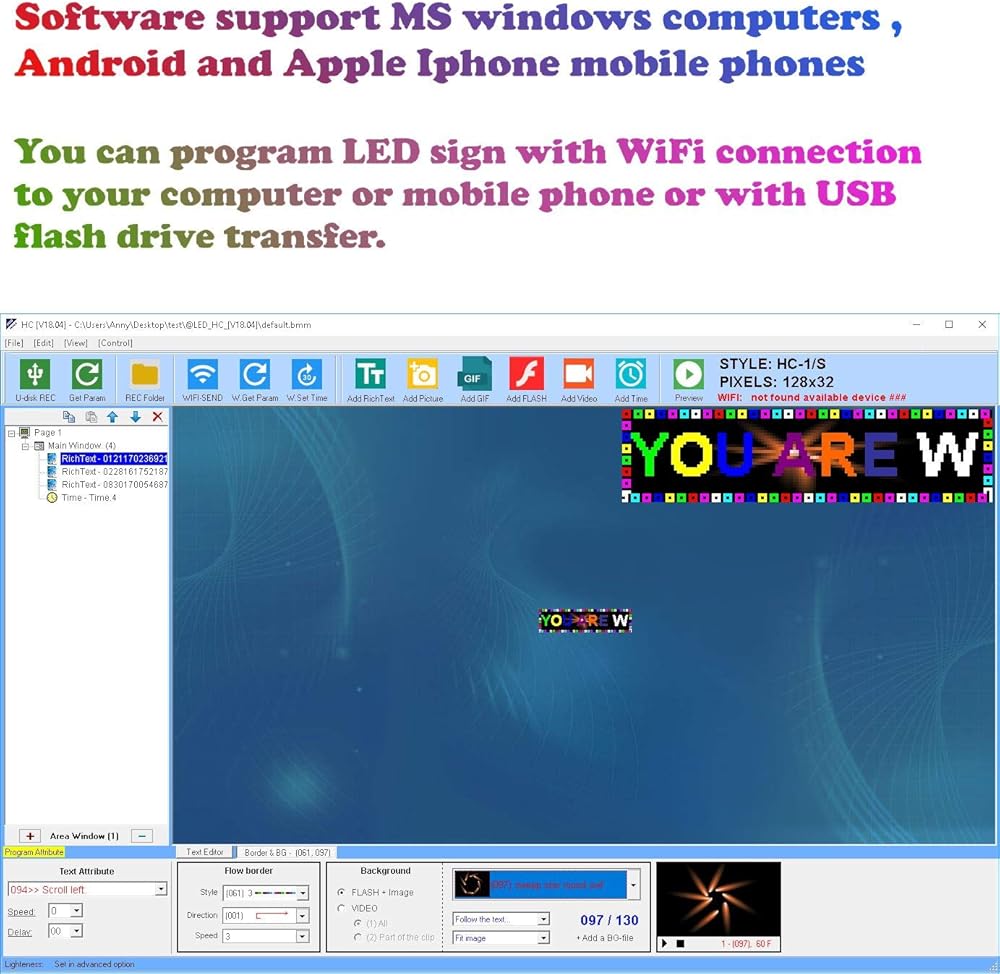Click the plus button beside Area Window
The image size is (1000, 974).
click(x=30, y=836)
